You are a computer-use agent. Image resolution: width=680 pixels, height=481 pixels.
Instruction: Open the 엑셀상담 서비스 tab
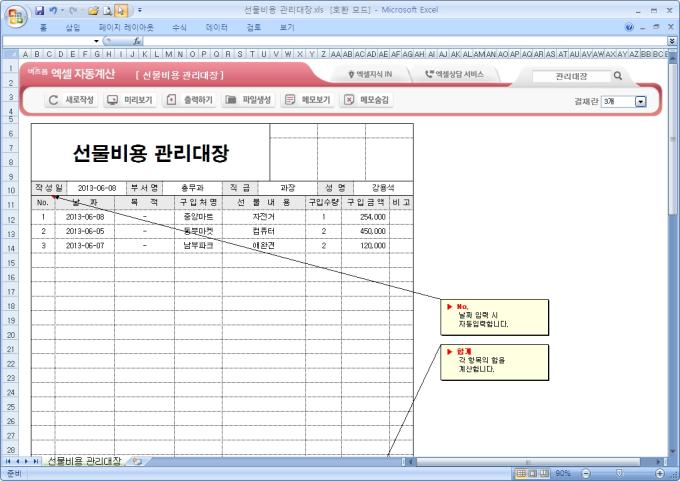click(454, 74)
